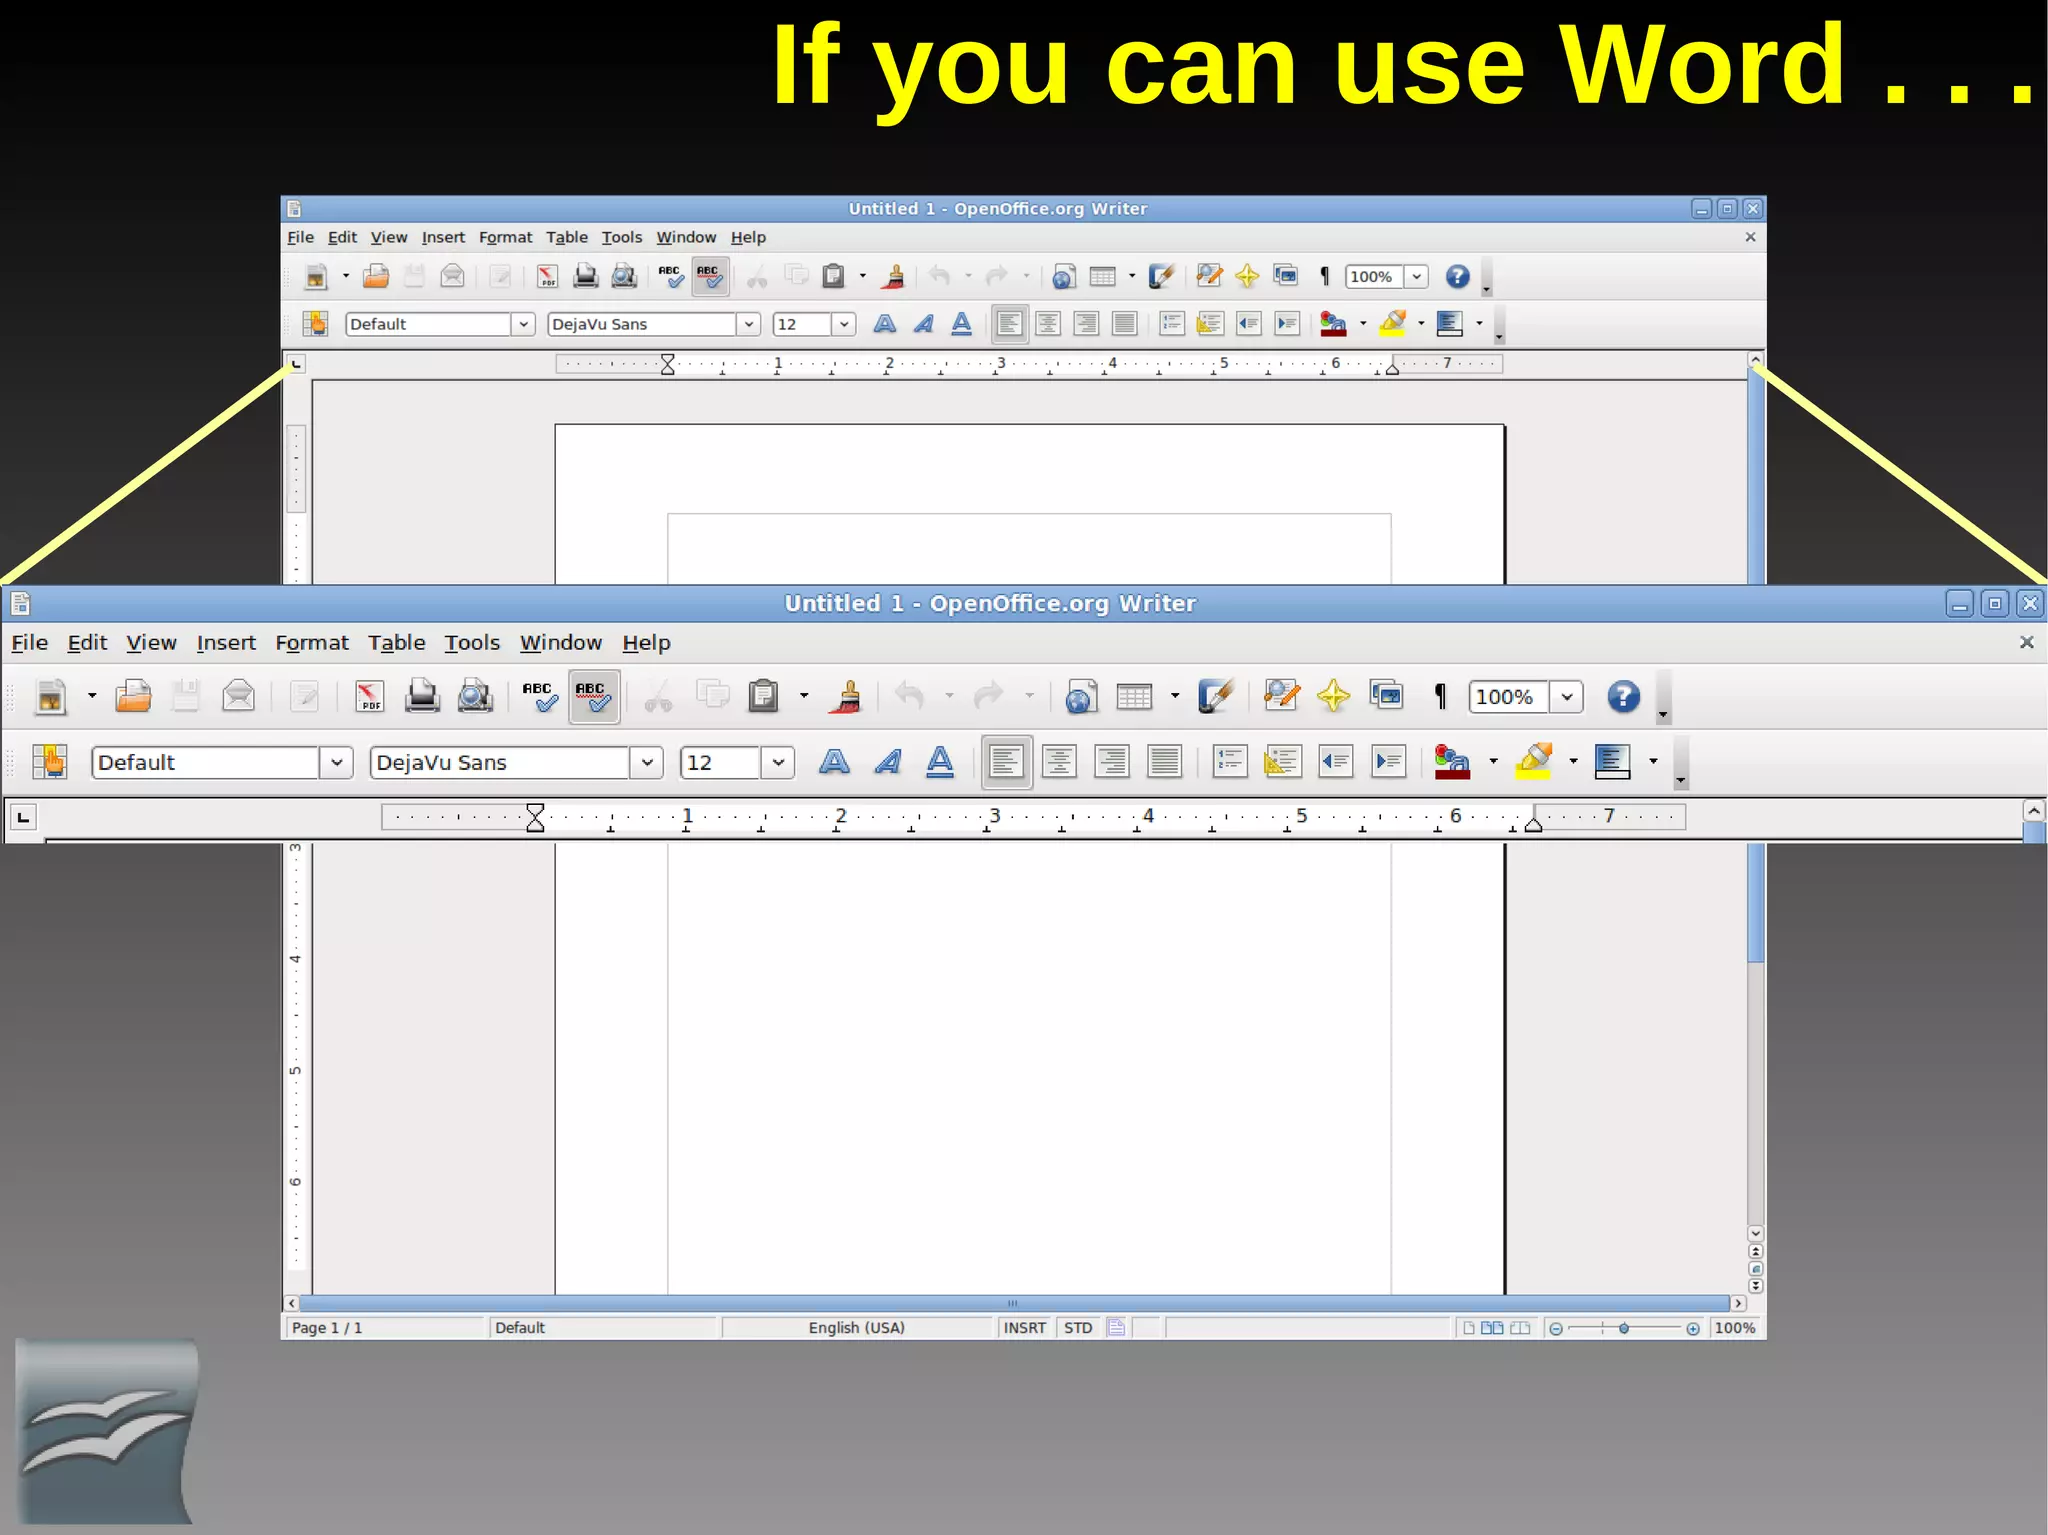This screenshot has width=2048, height=1535.
Task: Click the zoom slider handle in status bar
Action: (1624, 1328)
